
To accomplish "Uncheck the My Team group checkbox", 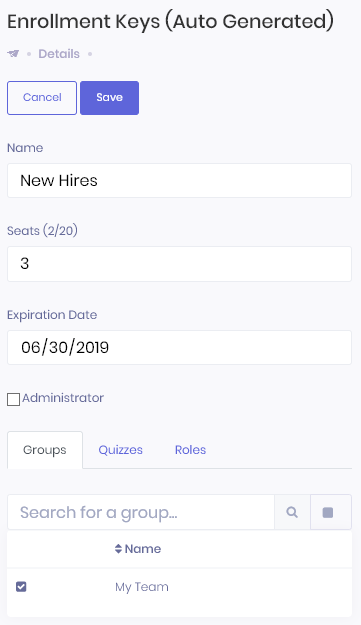I will click(21, 587).
